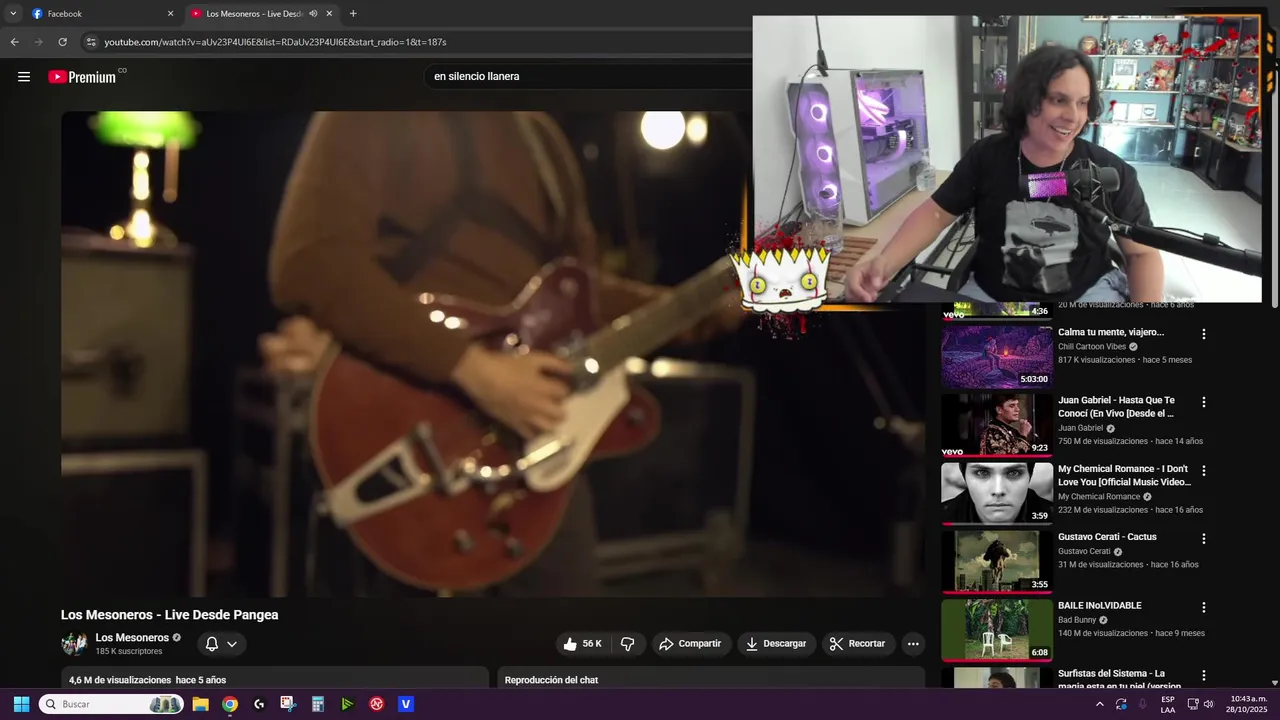This screenshot has width=1280, height=720.
Task: Open File Explorer from taskbar
Action: click(x=200, y=704)
